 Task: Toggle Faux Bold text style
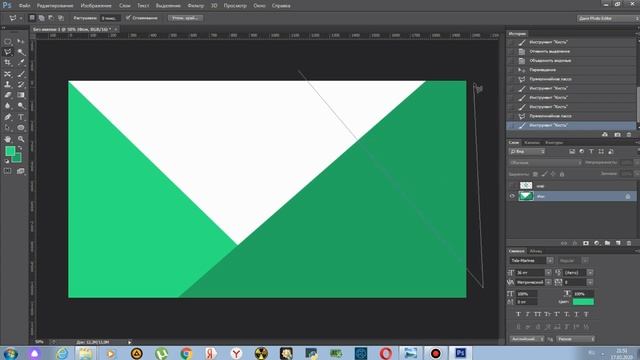518,314
